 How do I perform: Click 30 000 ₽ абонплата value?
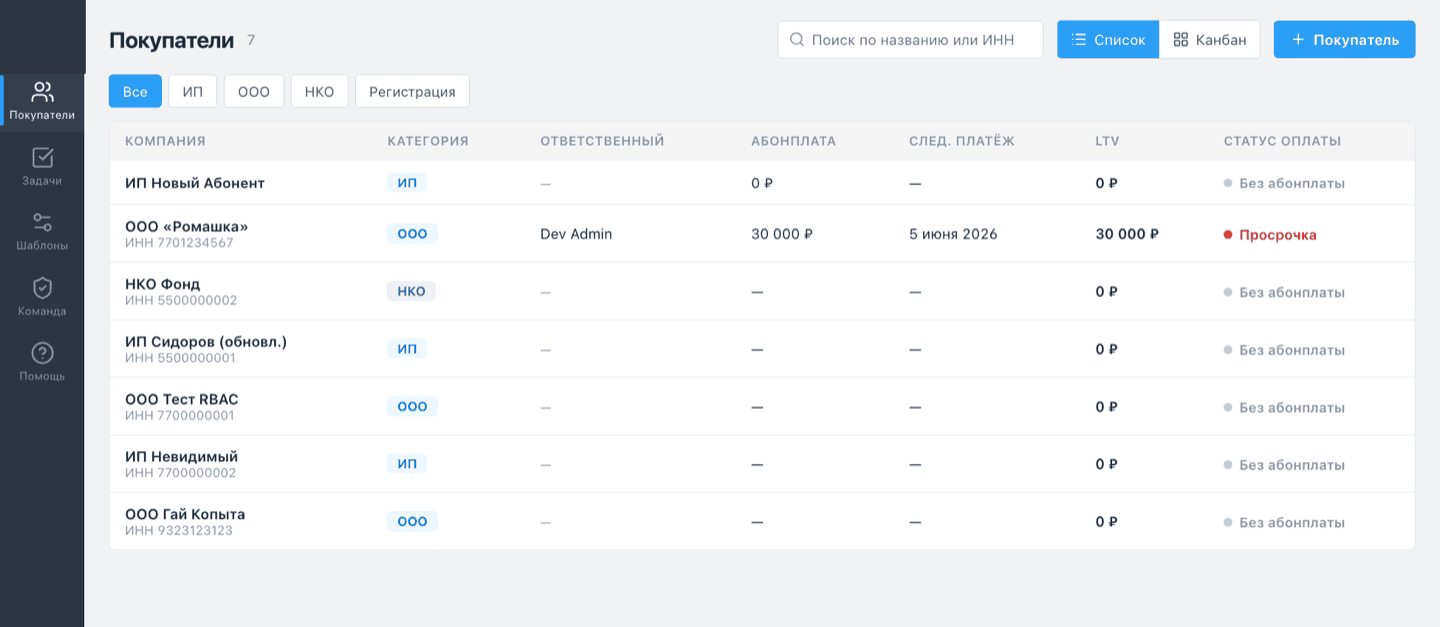point(782,234)
